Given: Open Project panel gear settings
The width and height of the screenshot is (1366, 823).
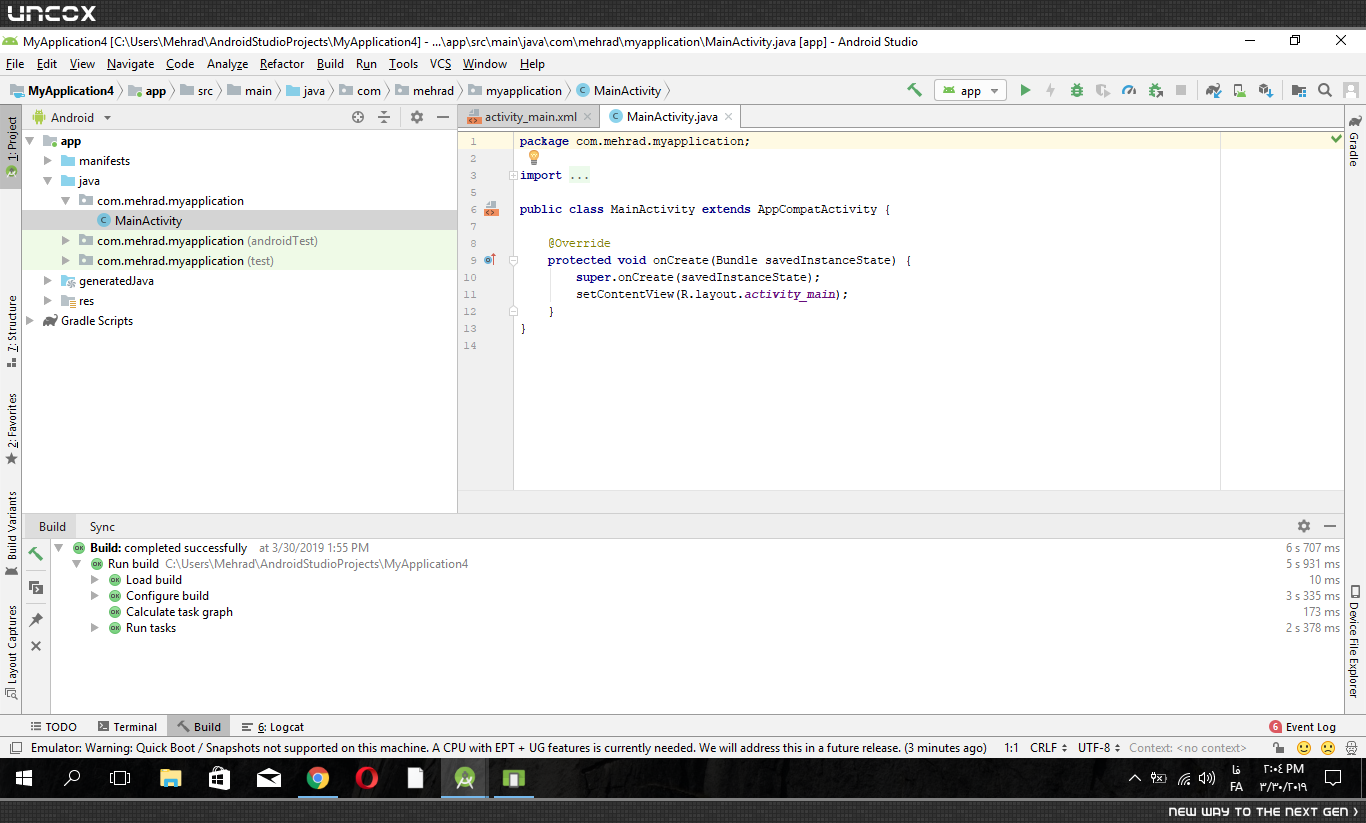Looking at the screenshot, I should [x=417, y=117].
